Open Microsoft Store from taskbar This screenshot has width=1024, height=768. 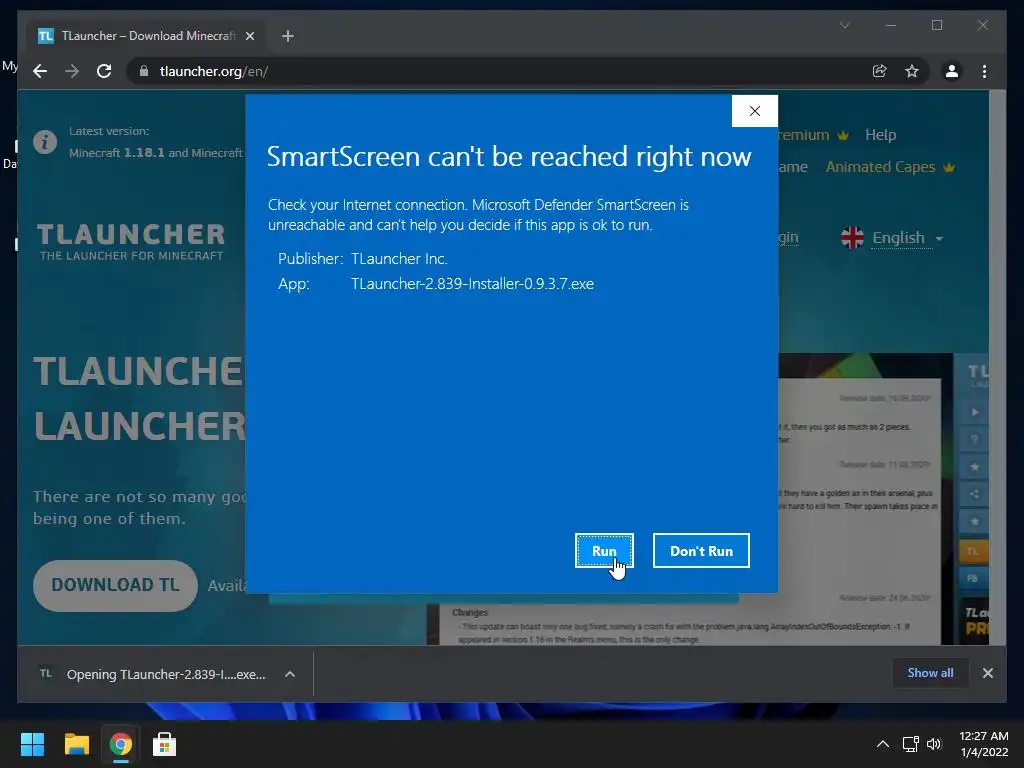click(x=164, y=744)
